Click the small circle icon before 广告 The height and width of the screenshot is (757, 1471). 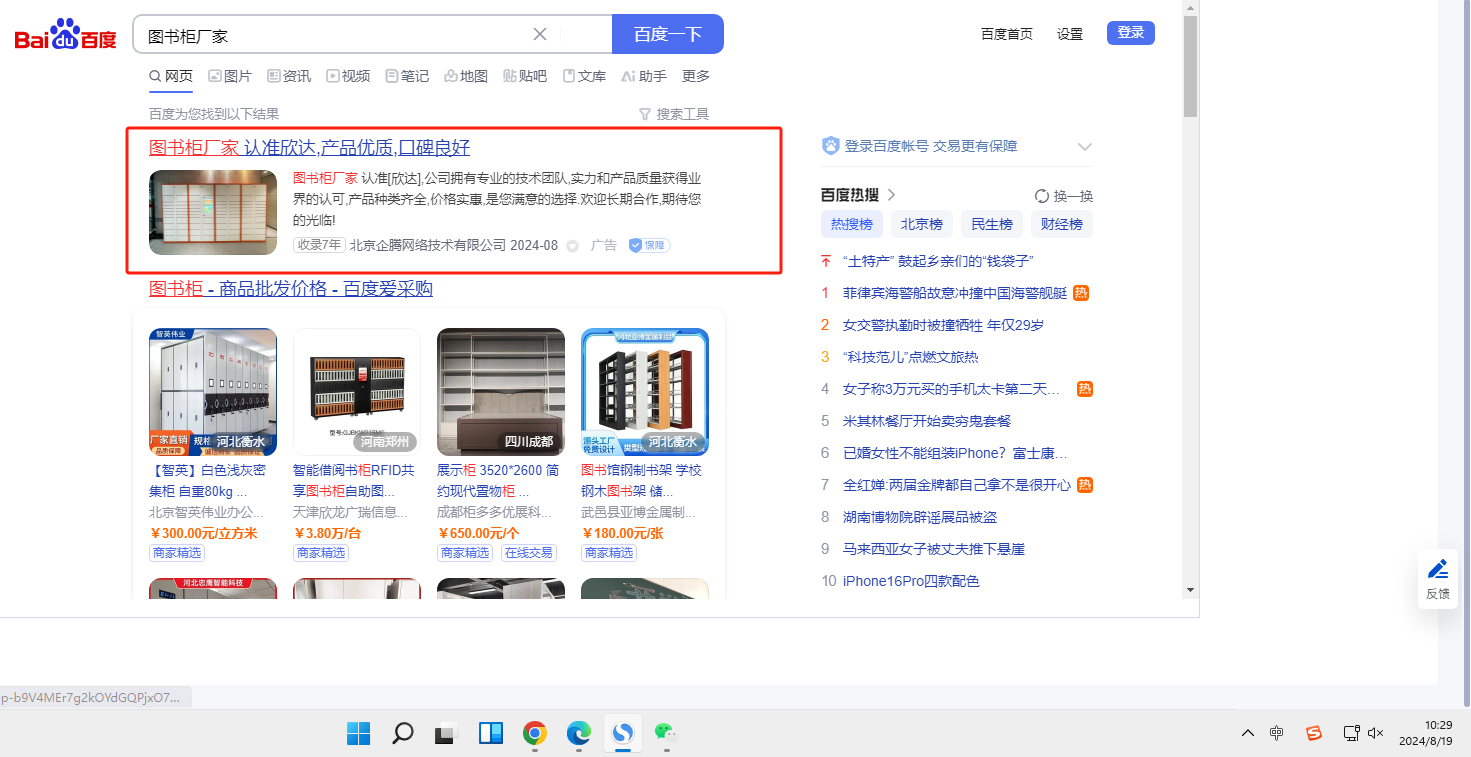pyautogui.click(x=573, y=246)
